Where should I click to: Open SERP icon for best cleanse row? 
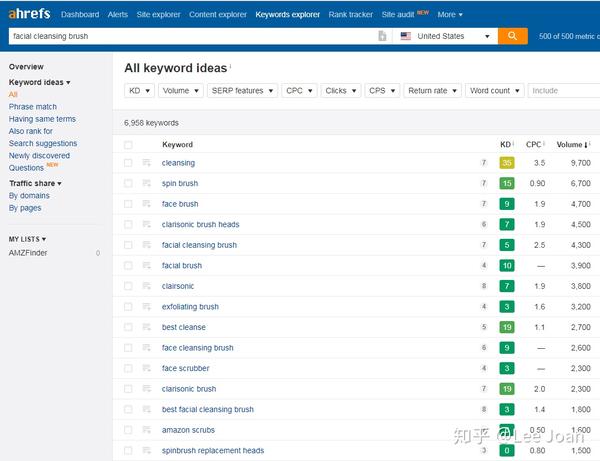pos(147,327)
